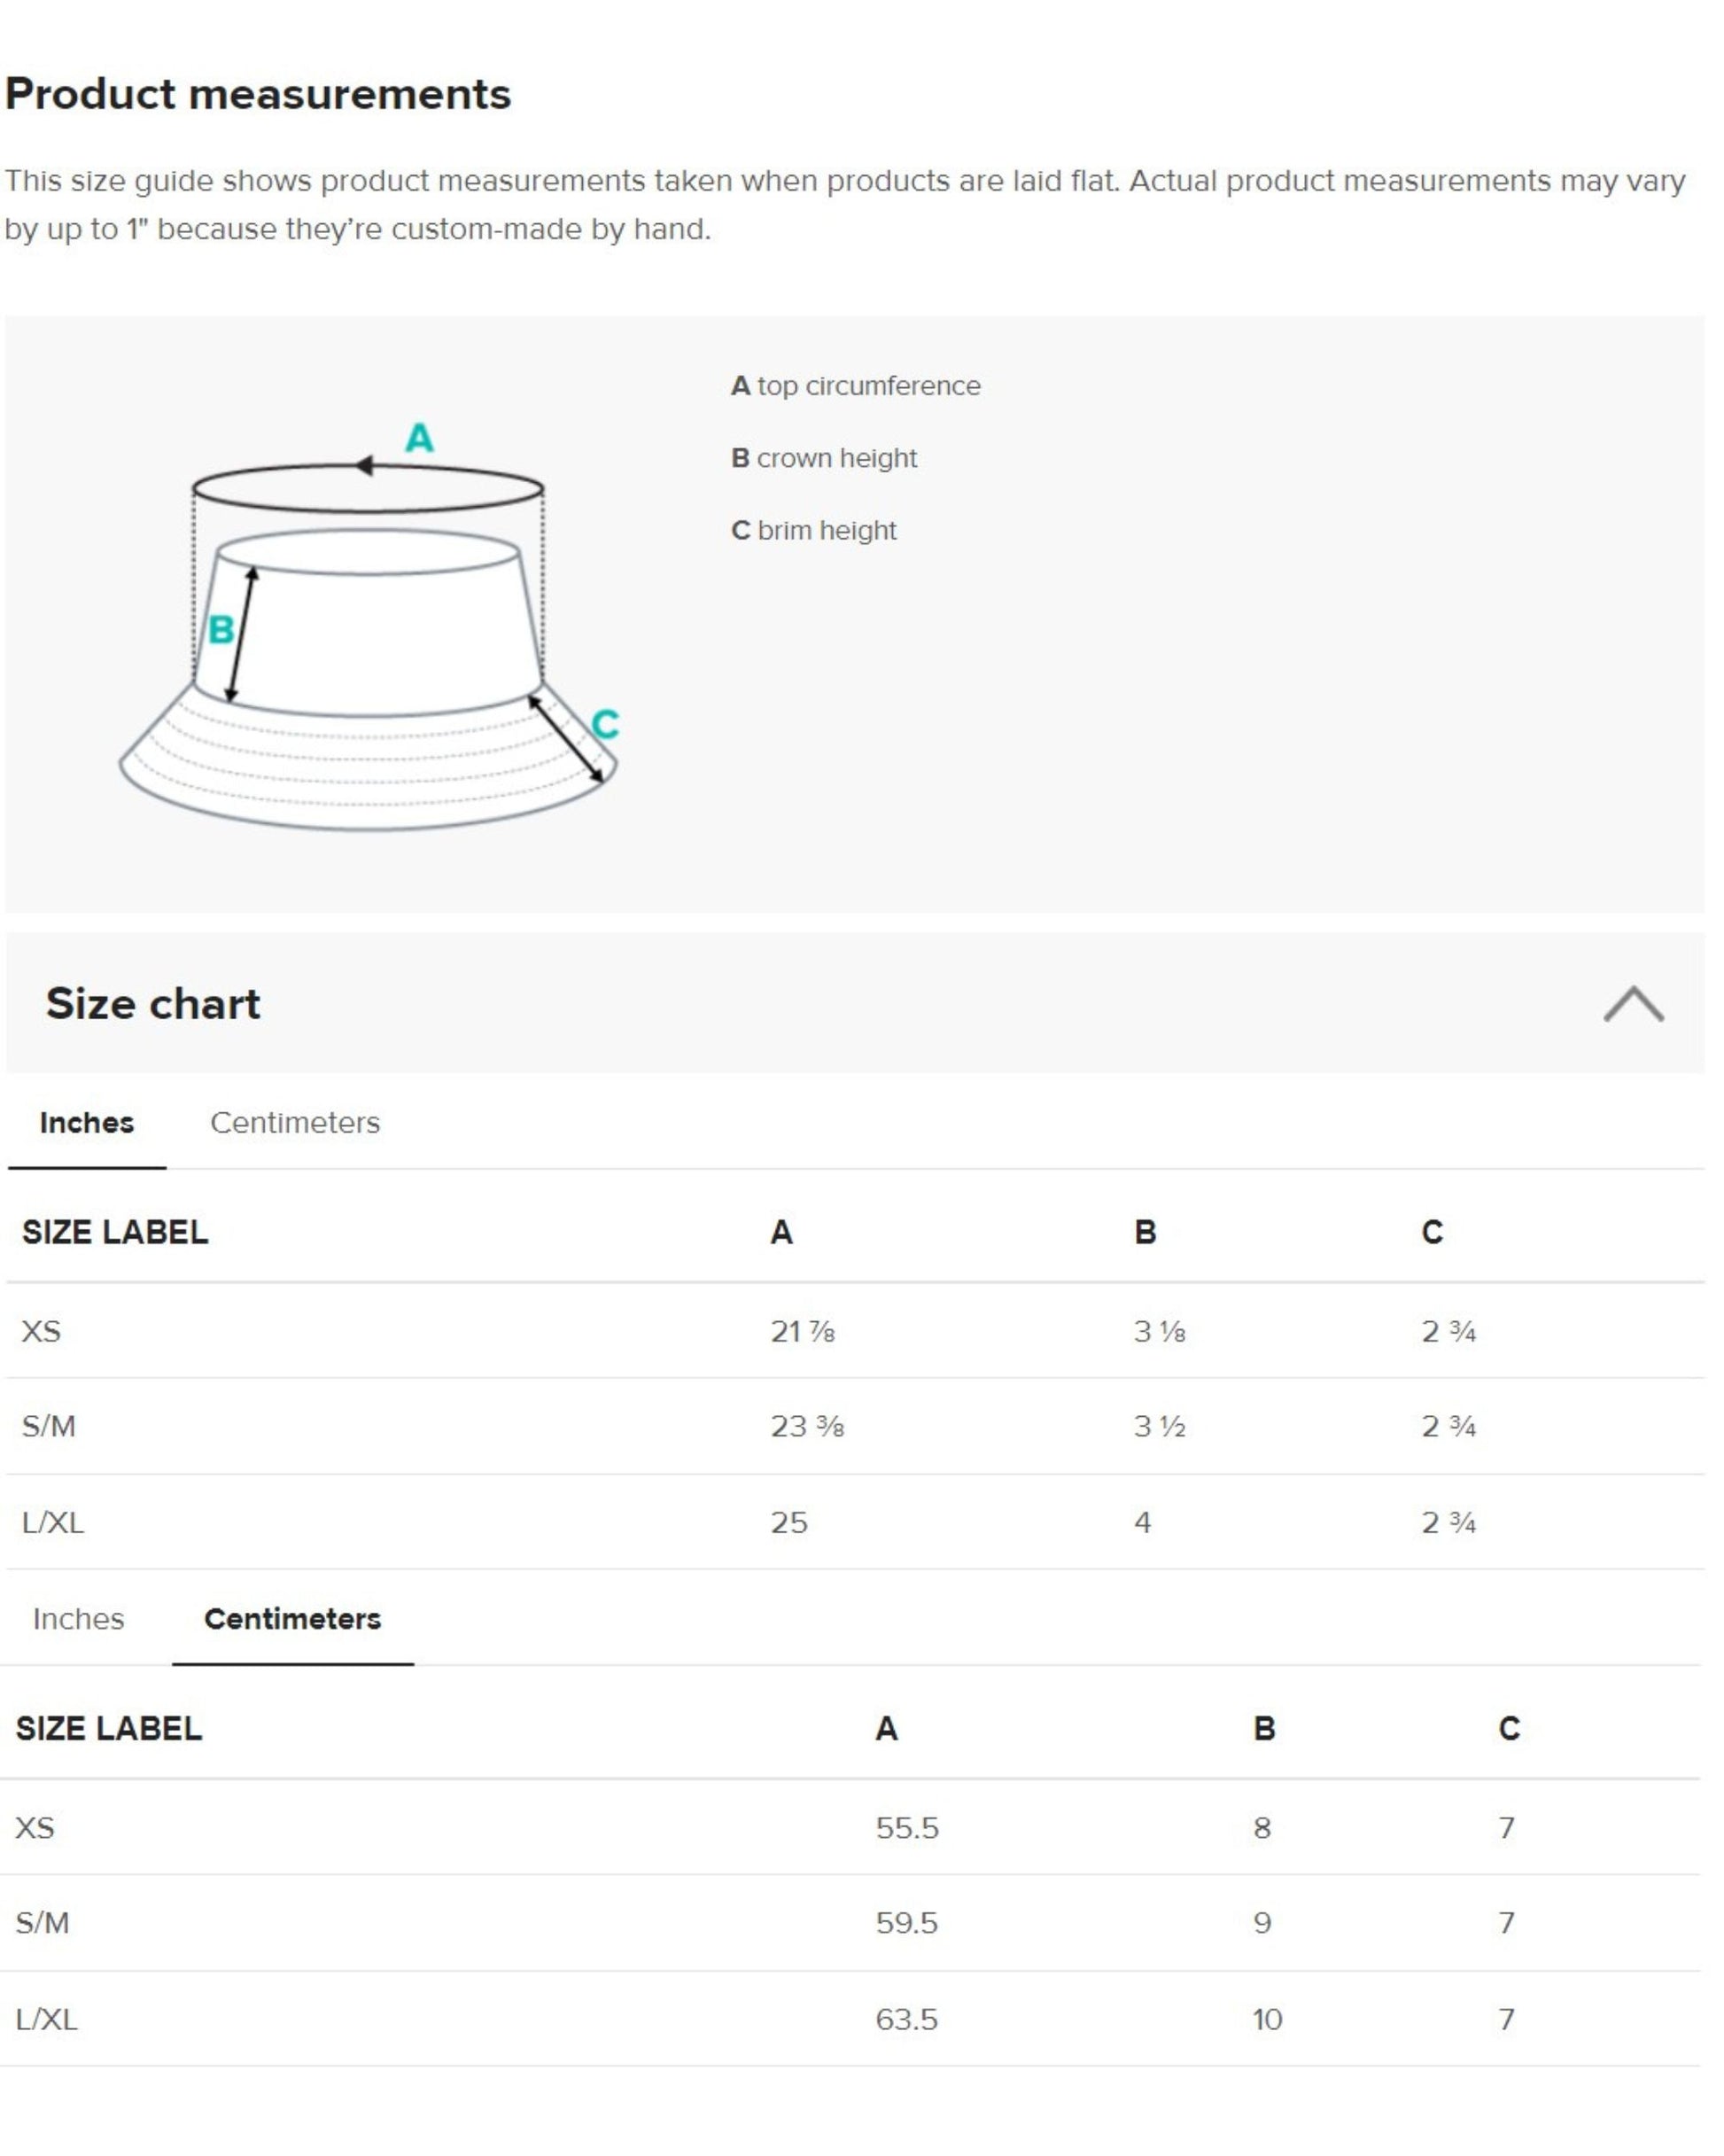1724x2156 pixels.
Task: Collapse the Size chart with the chevron
Action: pos(1632,1004)
